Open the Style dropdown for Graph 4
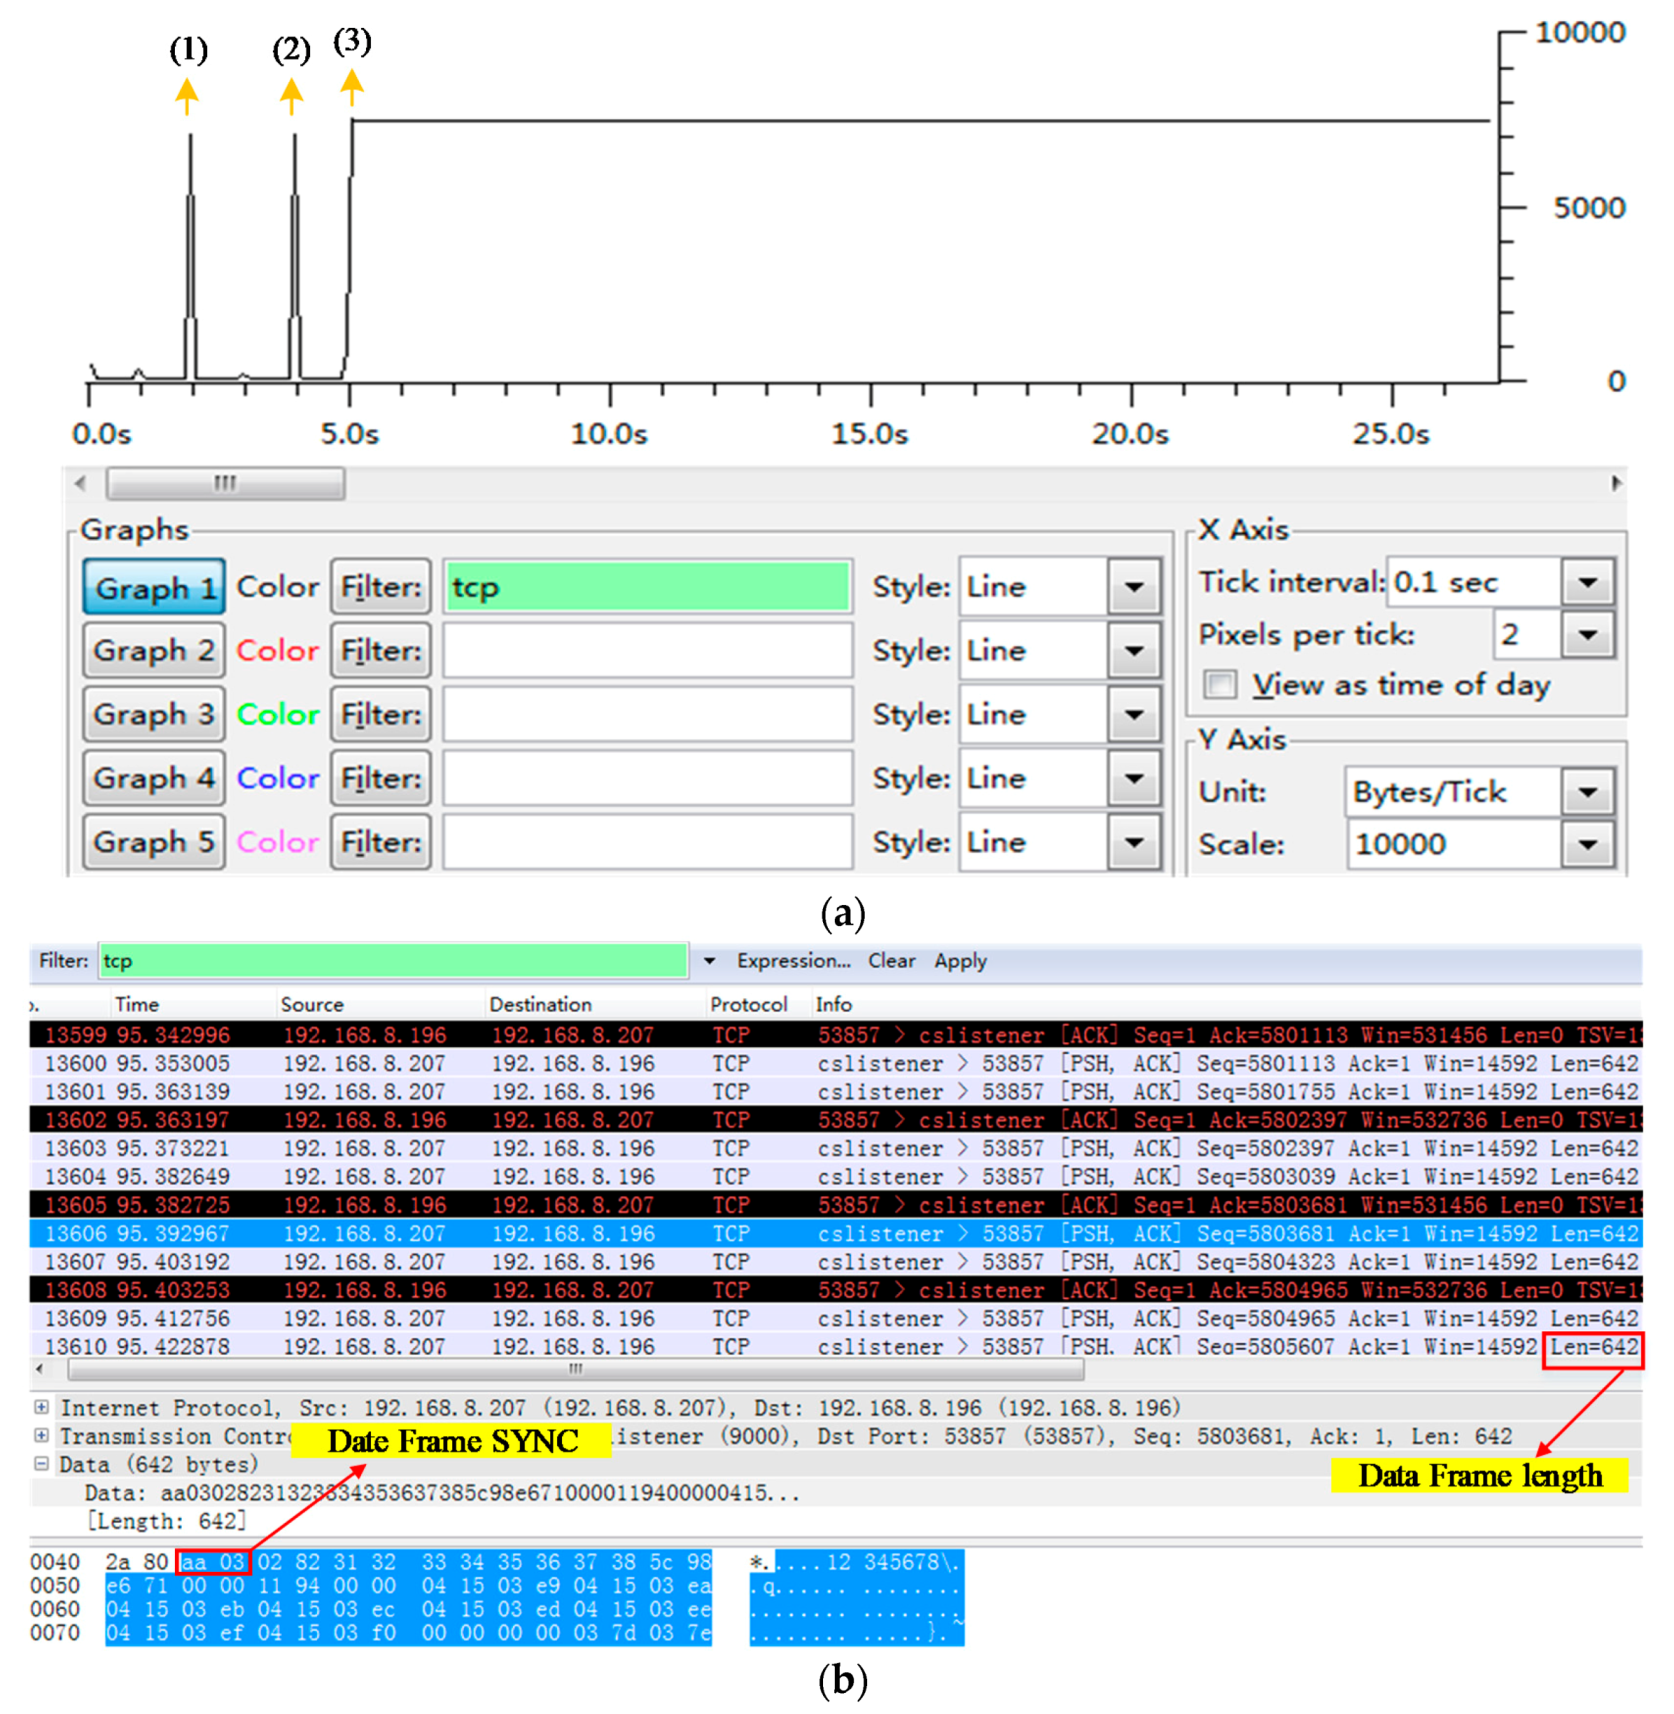Viewport: 1674px width, 1714px height. click(x=1134, y=778)
